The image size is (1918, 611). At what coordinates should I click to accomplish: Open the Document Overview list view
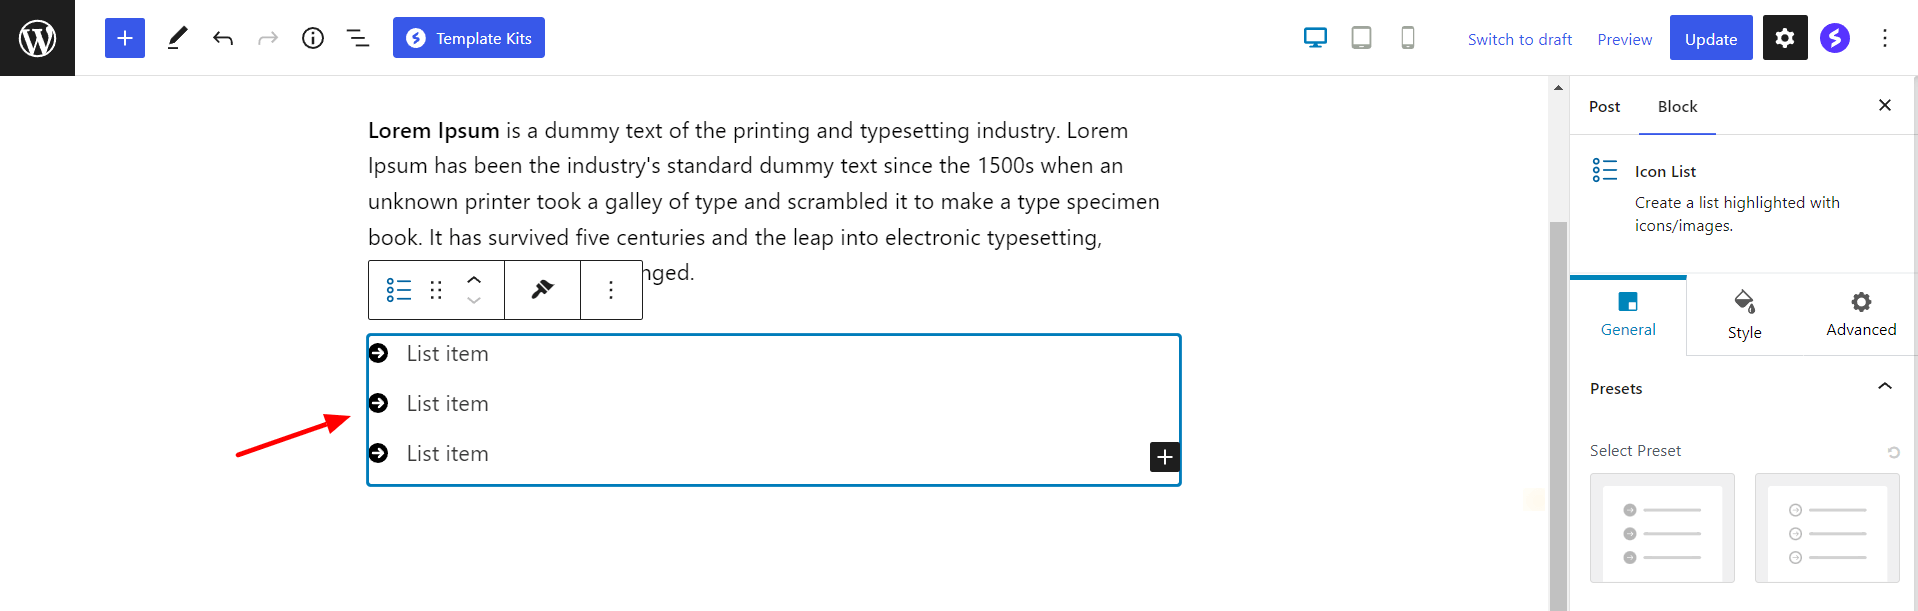pyautogui.click(x=357, y=37)
